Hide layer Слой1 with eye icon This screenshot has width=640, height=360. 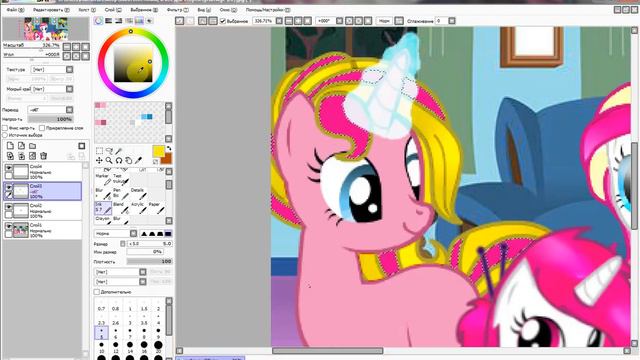[9, 226]
